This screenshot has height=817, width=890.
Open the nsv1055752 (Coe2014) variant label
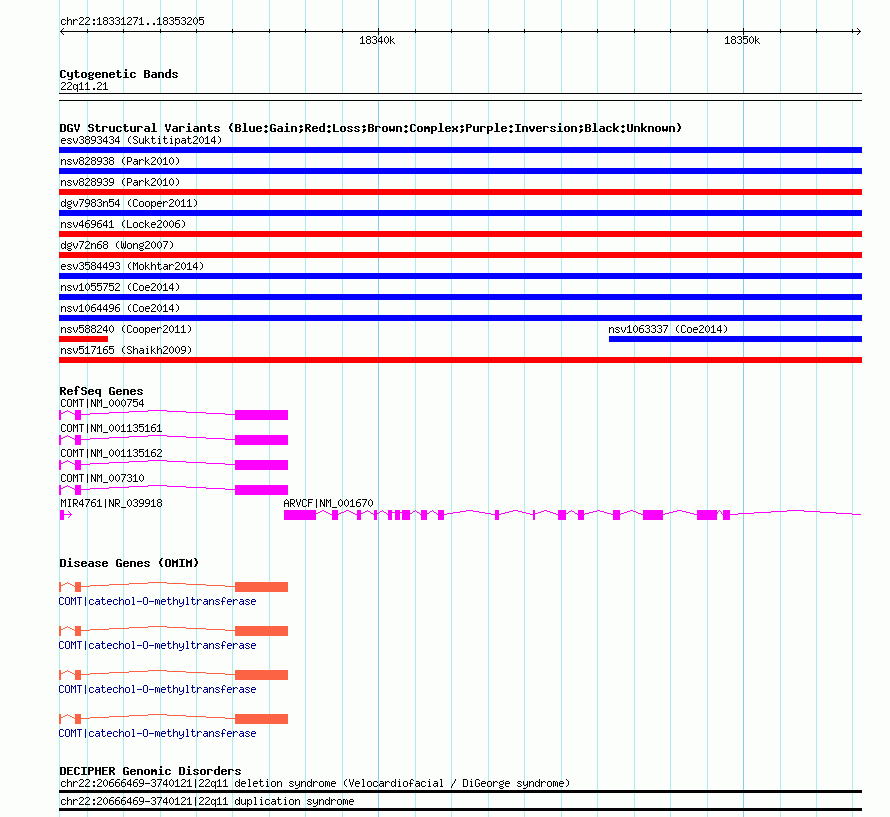[120, 287]
